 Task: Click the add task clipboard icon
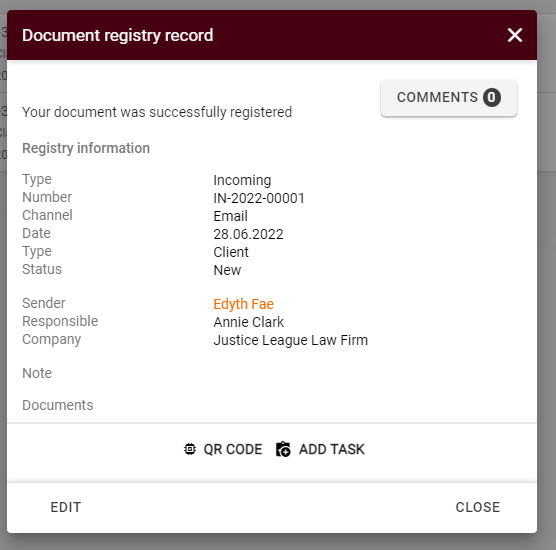tap(283, 449)
